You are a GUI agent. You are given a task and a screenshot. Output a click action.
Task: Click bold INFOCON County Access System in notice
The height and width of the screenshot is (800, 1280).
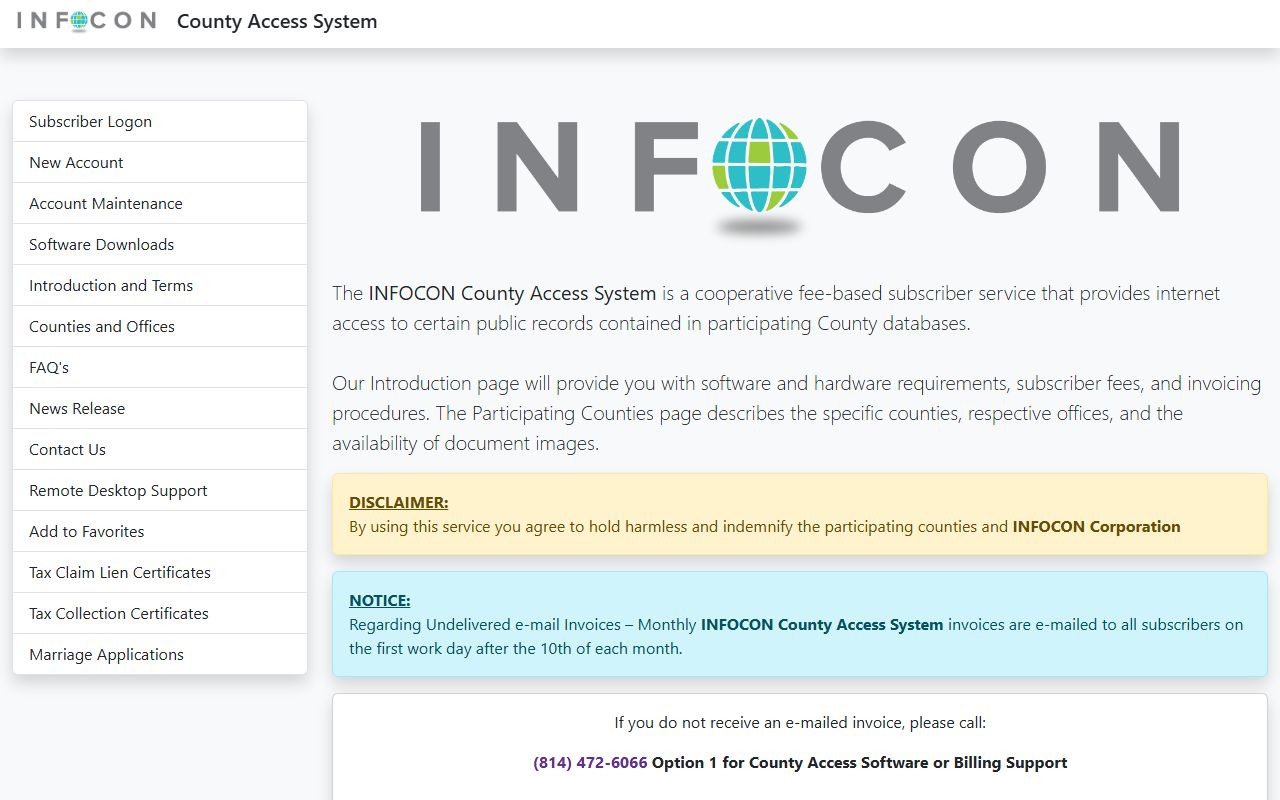[x=822, y=624]
